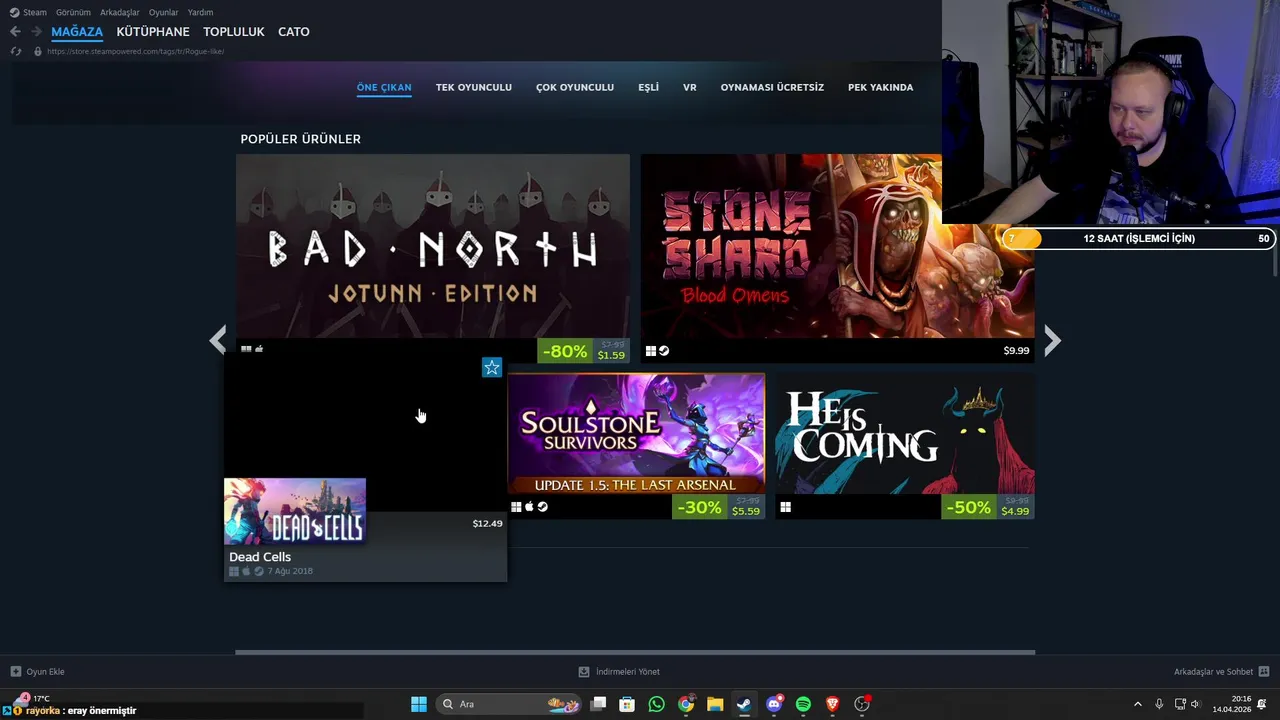The image size is (1280, 720).
Task: Open the Soulstone Survivors capsule
Action: (x=636, y=434)
